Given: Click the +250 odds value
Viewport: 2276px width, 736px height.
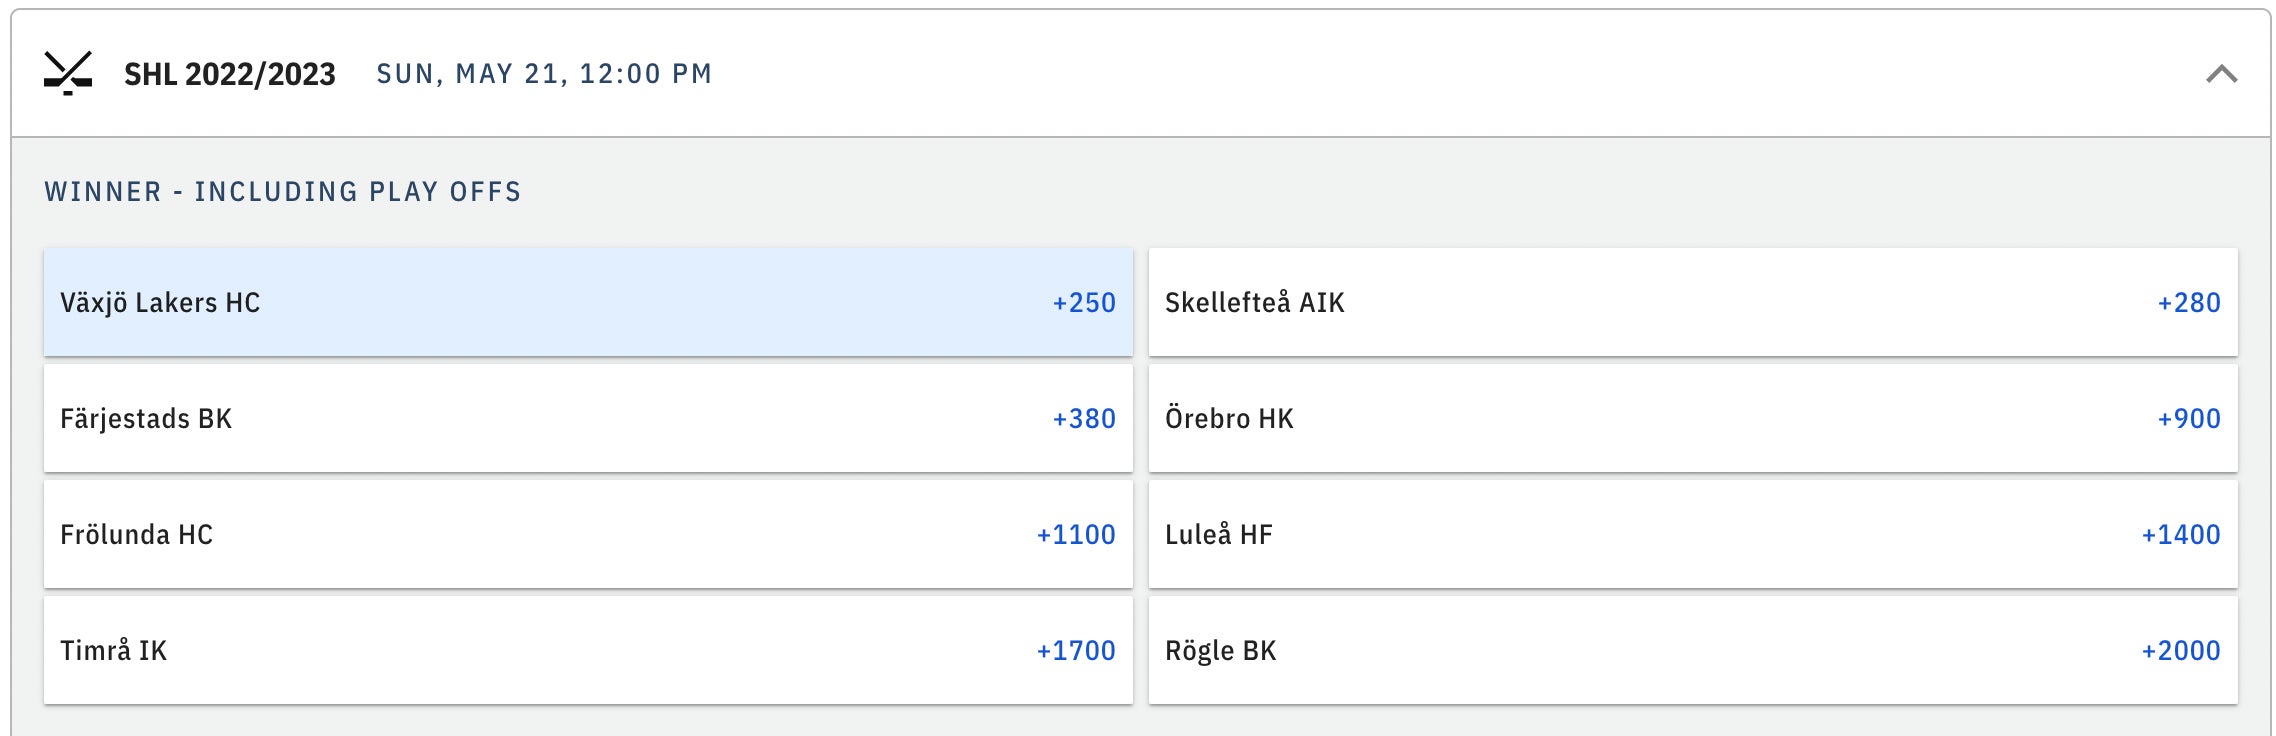Looking at the screenshot, I should (x=1084, y=302).
